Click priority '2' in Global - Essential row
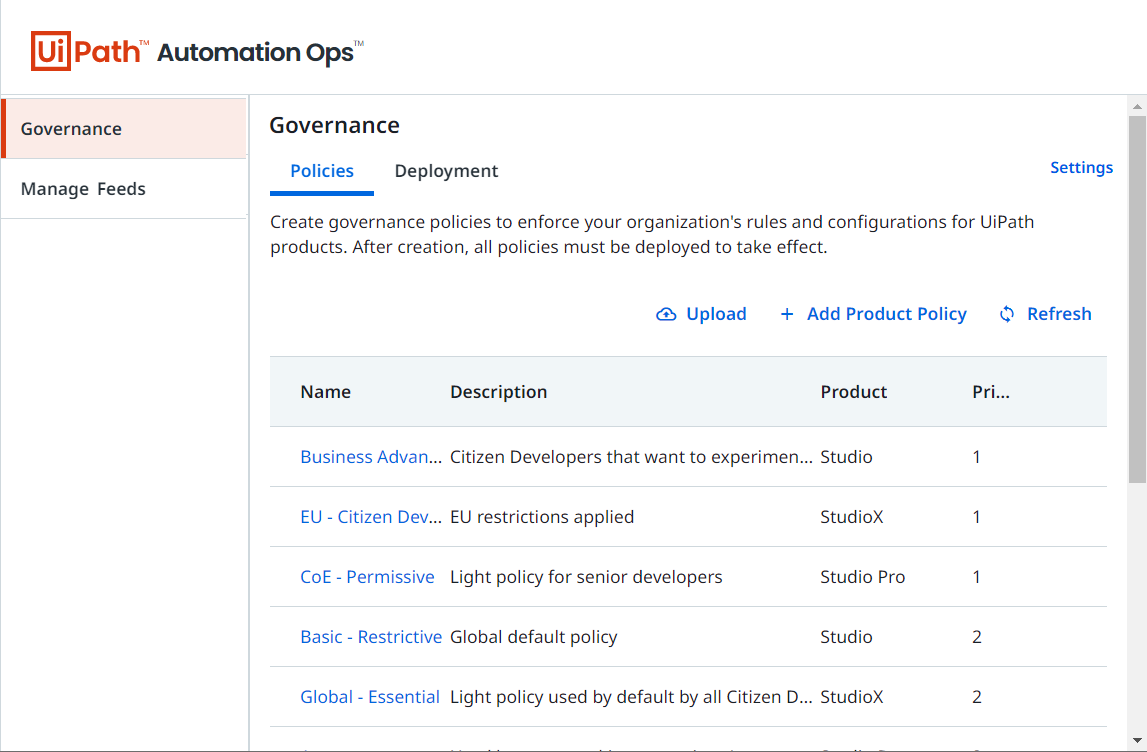 [x=977, y=696]
